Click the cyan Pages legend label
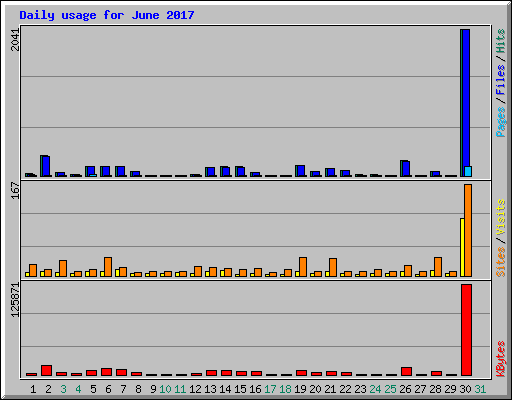This screenshot has width=512, height=400. pos(500,122)
